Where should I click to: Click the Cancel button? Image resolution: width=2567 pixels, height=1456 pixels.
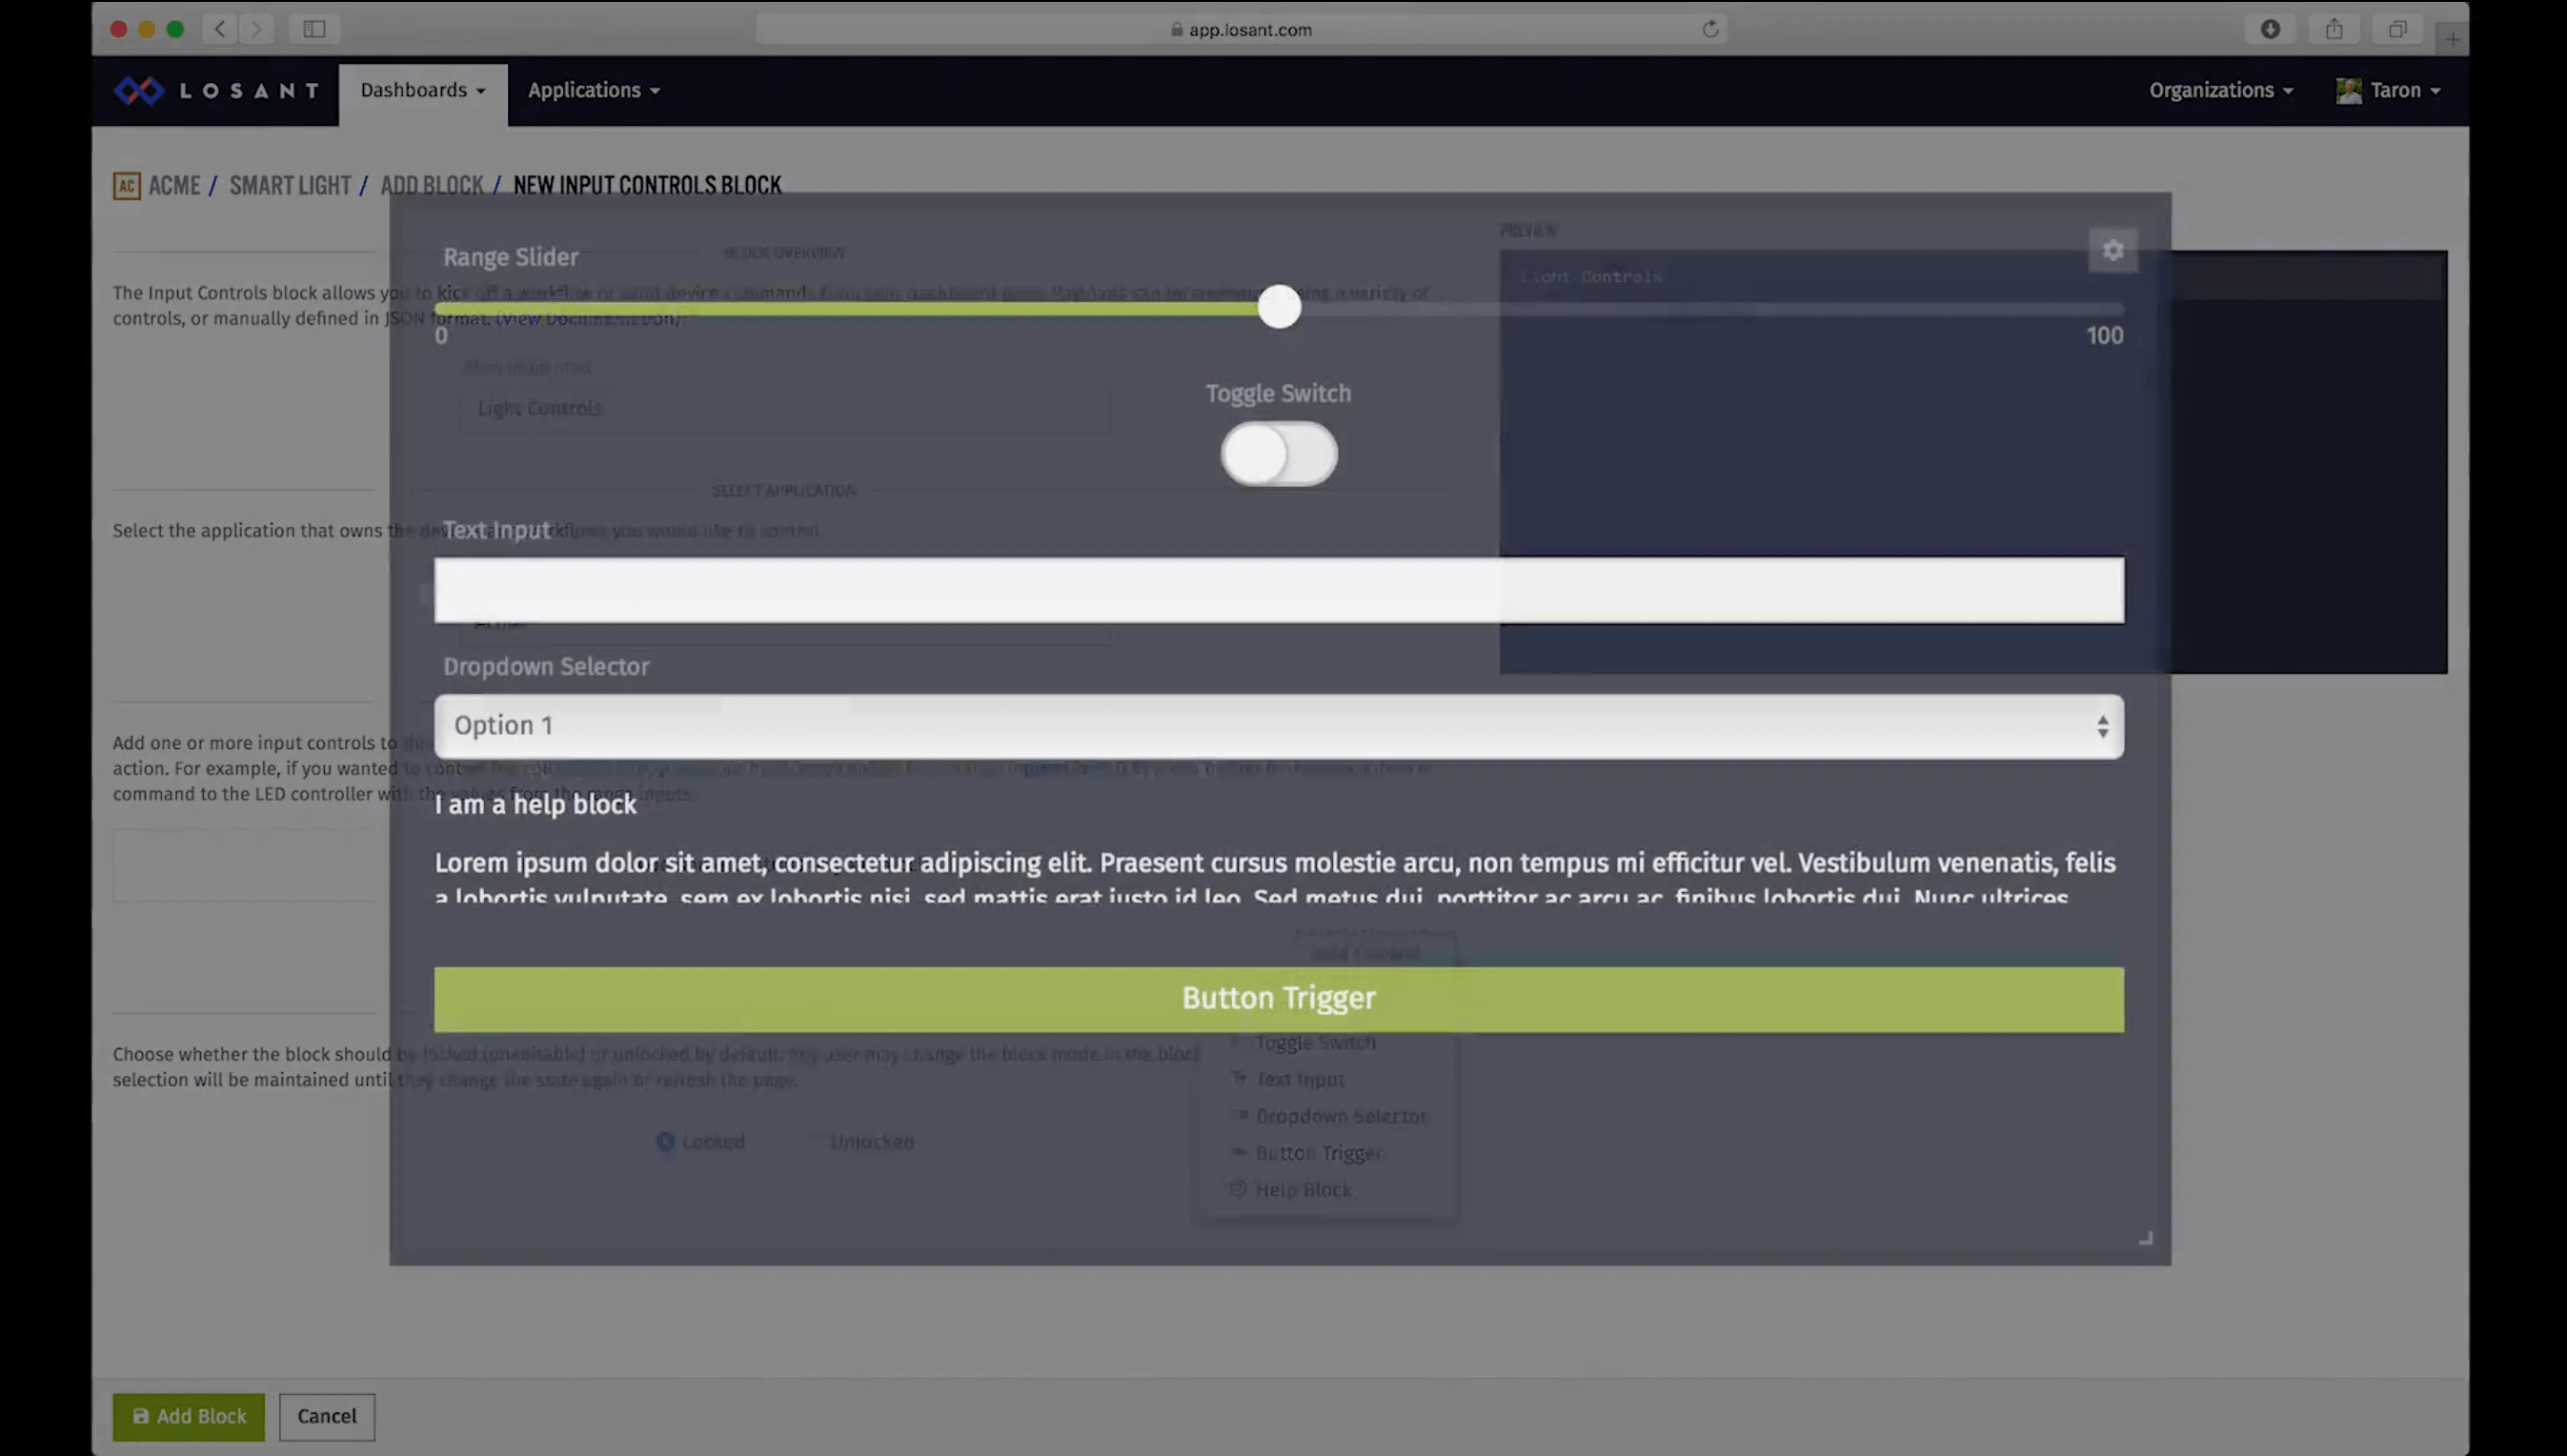[327, 1417]
